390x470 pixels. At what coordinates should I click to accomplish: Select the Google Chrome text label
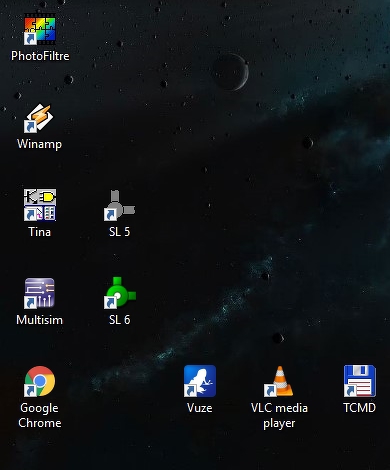click(x=40, y=415)
